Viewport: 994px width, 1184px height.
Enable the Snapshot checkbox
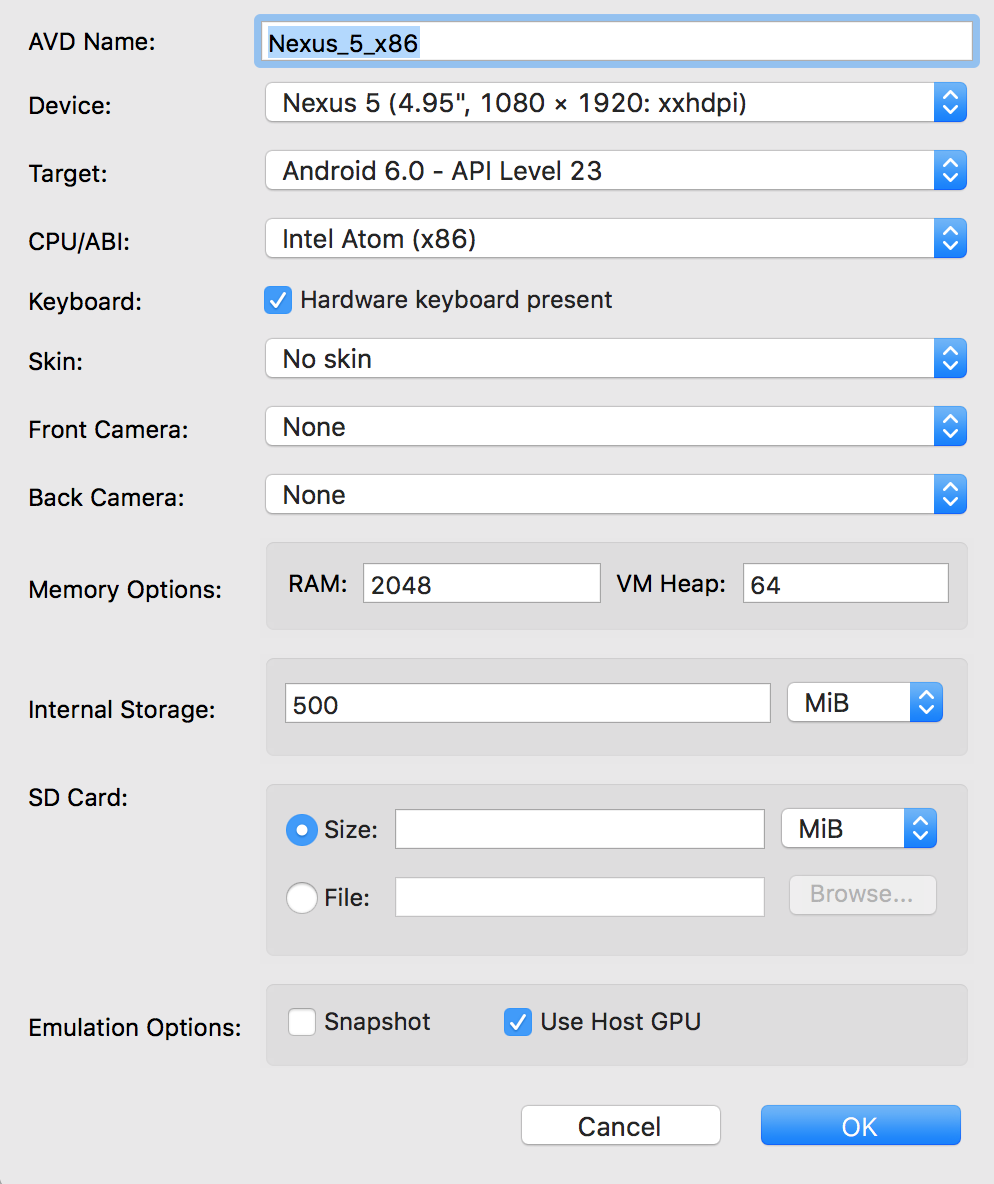[302, 1022]
